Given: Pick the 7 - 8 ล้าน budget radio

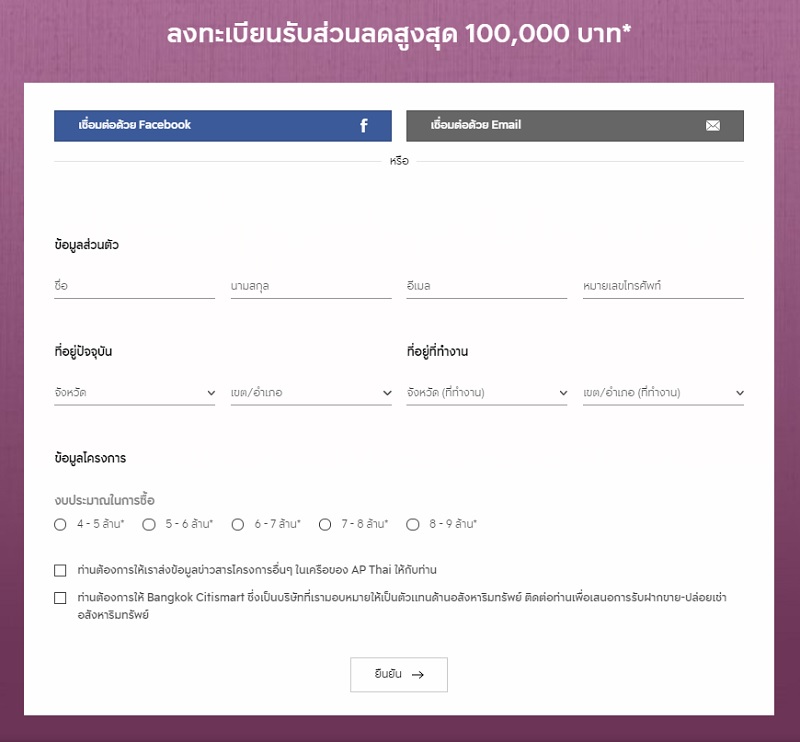Looking at the screenshot, I should (x=325, y=524).
